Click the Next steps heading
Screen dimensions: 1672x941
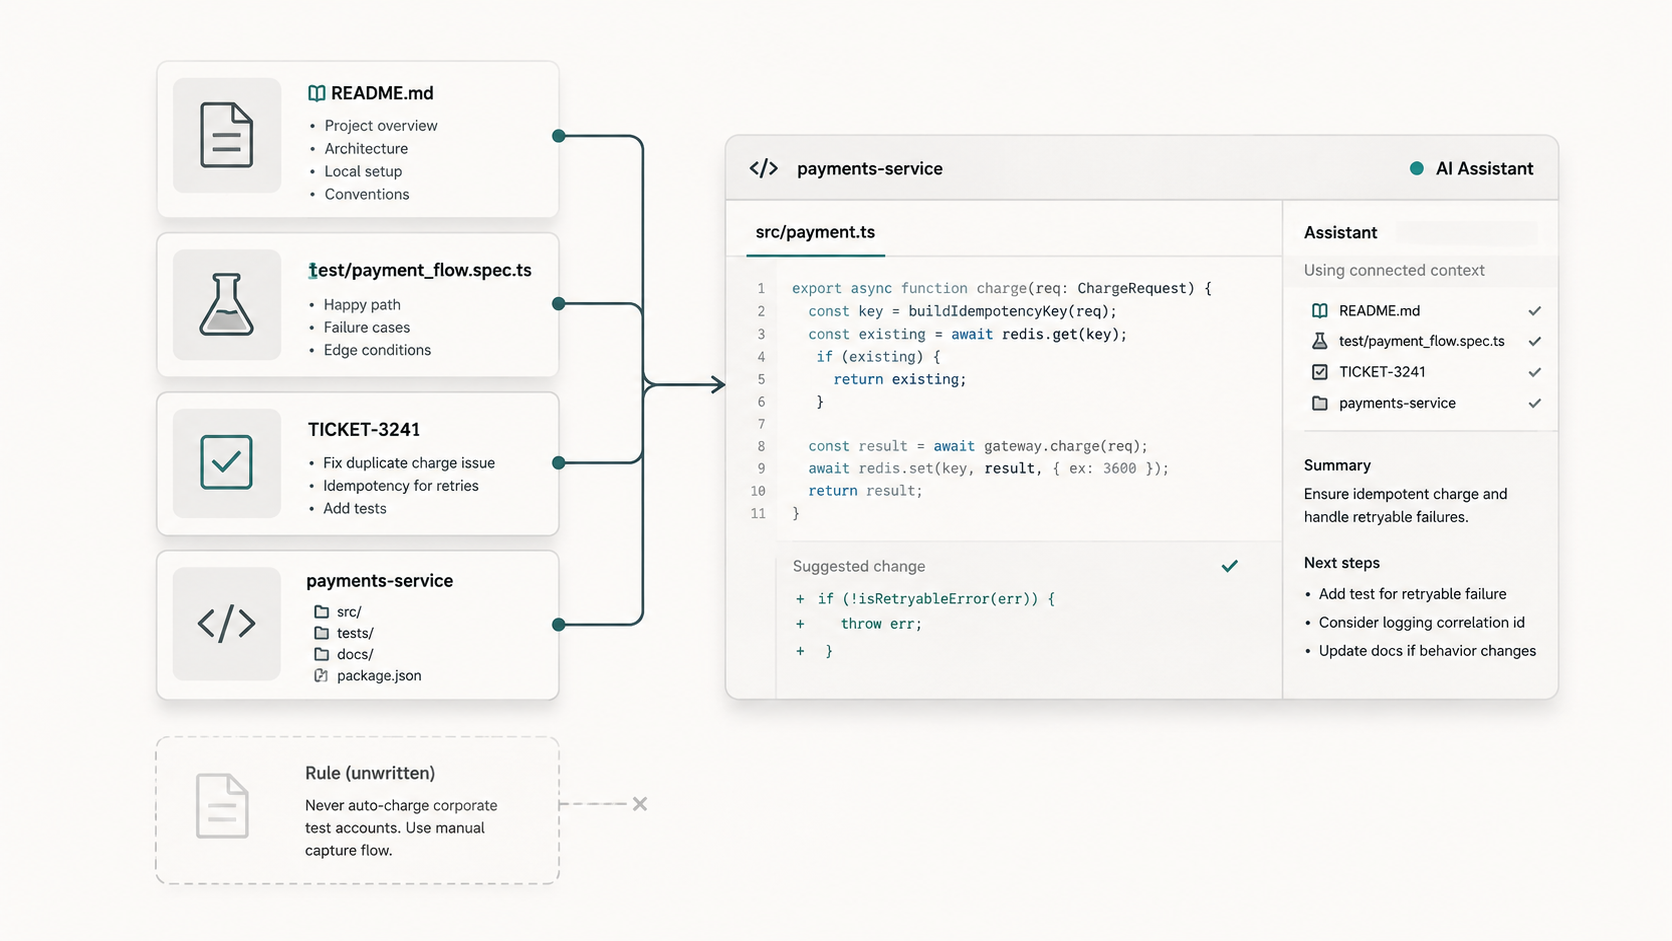pyautogui.click(x=1341, y=563)
